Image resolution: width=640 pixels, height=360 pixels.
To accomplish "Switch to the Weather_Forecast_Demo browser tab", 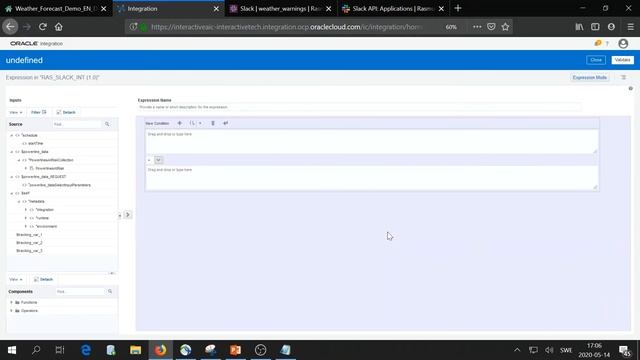I will (x=56, y=9).
